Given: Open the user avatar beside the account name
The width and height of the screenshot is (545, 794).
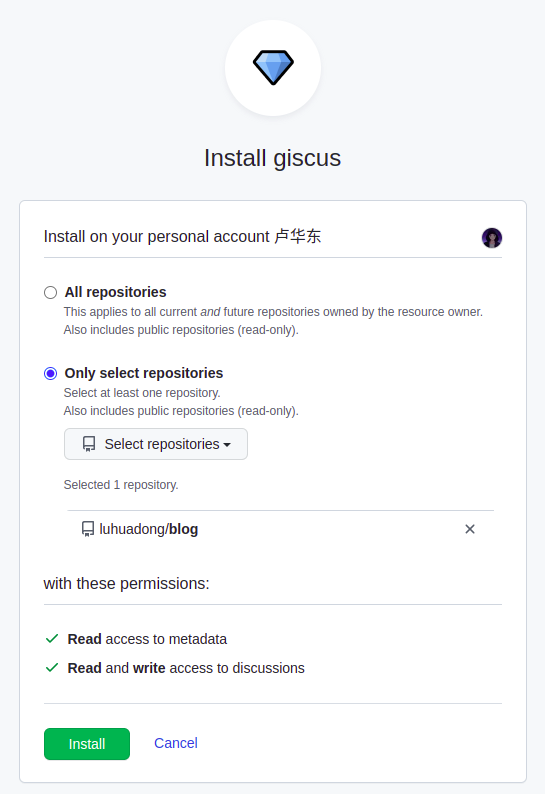Looking at the screenshot, I should pyautogui.click(x=491, y=237).
